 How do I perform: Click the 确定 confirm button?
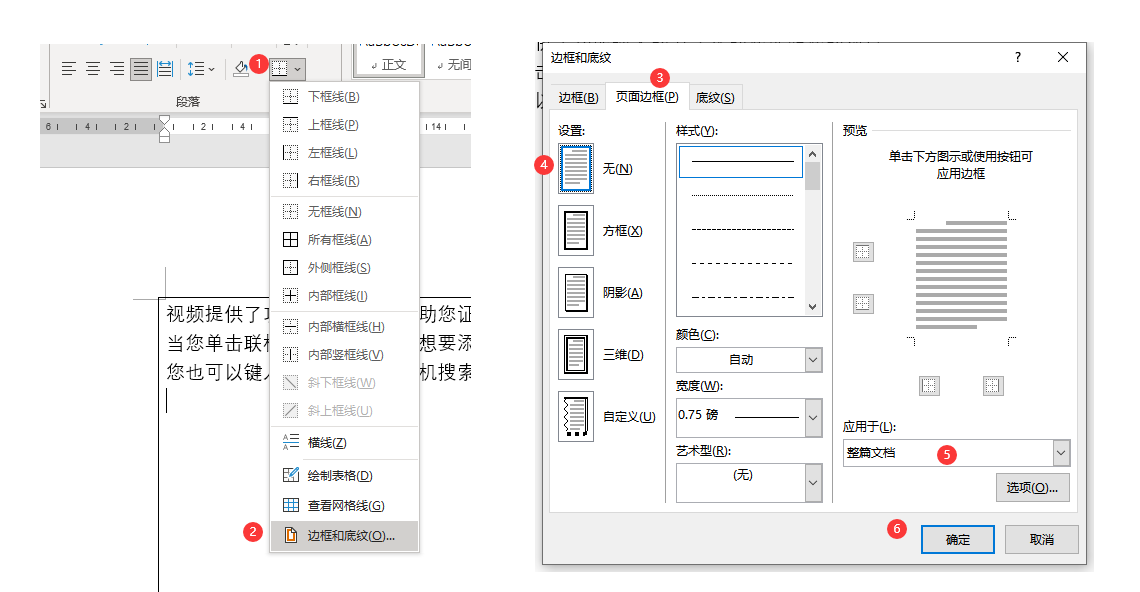(x=957, y=539)
